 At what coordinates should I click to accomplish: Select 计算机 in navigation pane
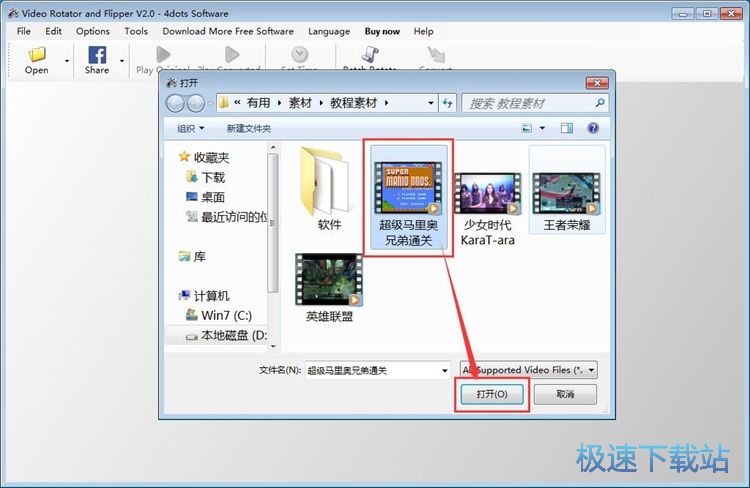click(x=204, y=296)
